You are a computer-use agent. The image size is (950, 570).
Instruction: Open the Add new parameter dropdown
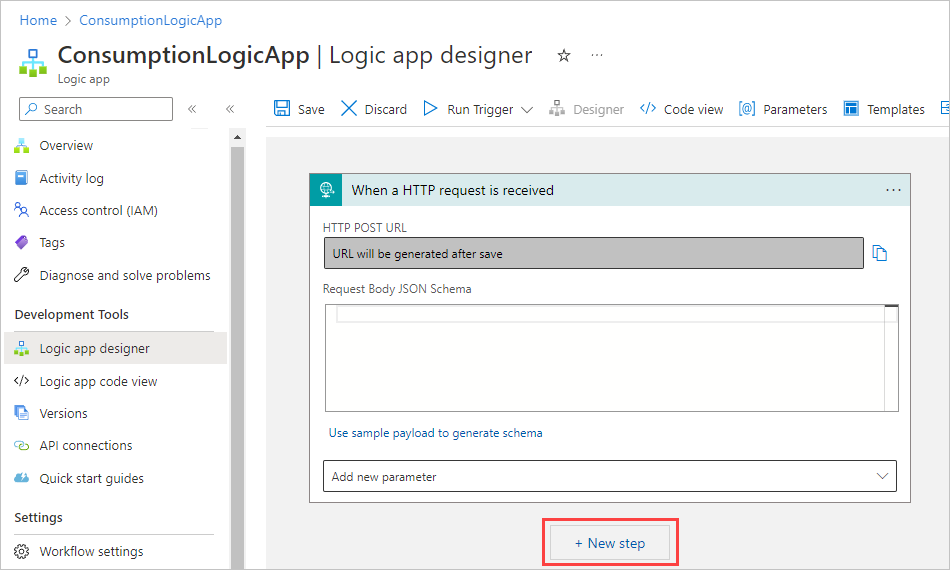[610, 476]
